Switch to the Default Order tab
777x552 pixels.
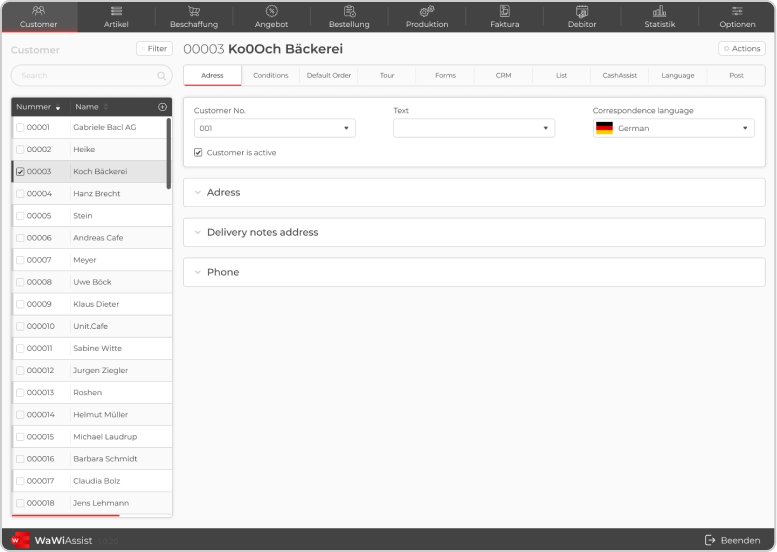click(329, 75)
